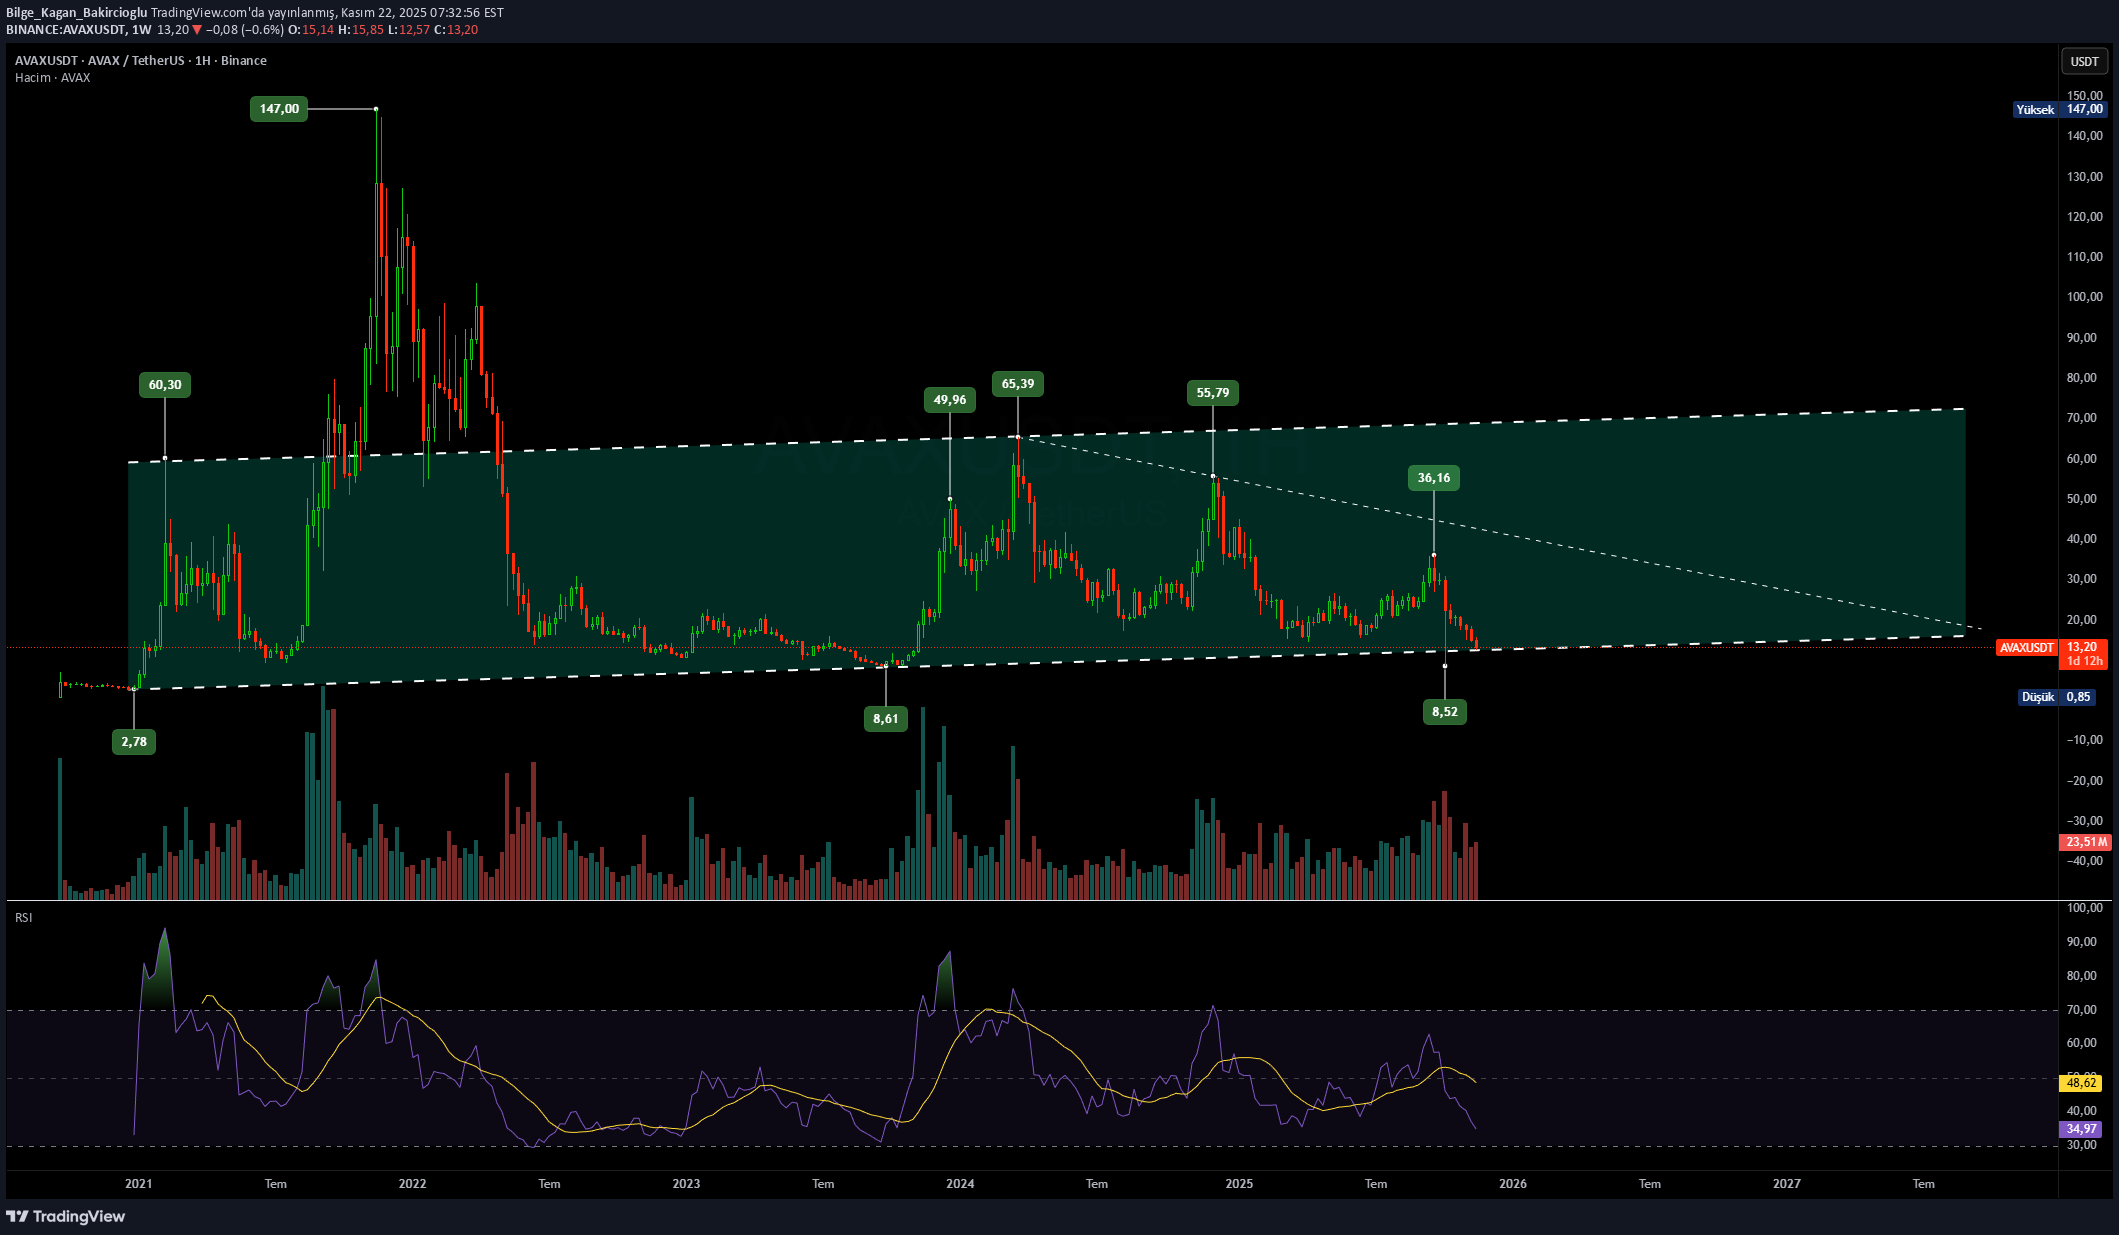This screenshot has height=1235, width=2119.
Task: Open Bilge_Kagan_Bakircioglu author name link
Action: click(77, 13)
